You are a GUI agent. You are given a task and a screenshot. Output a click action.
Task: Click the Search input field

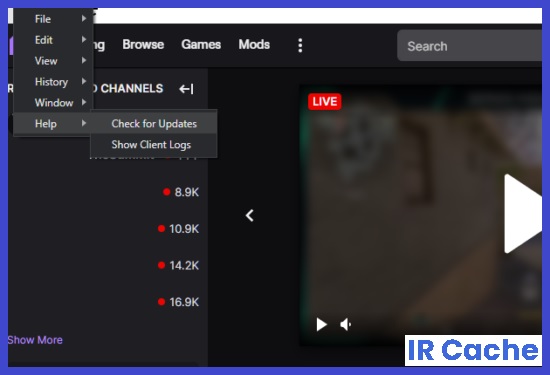click(x=470, y=46)
